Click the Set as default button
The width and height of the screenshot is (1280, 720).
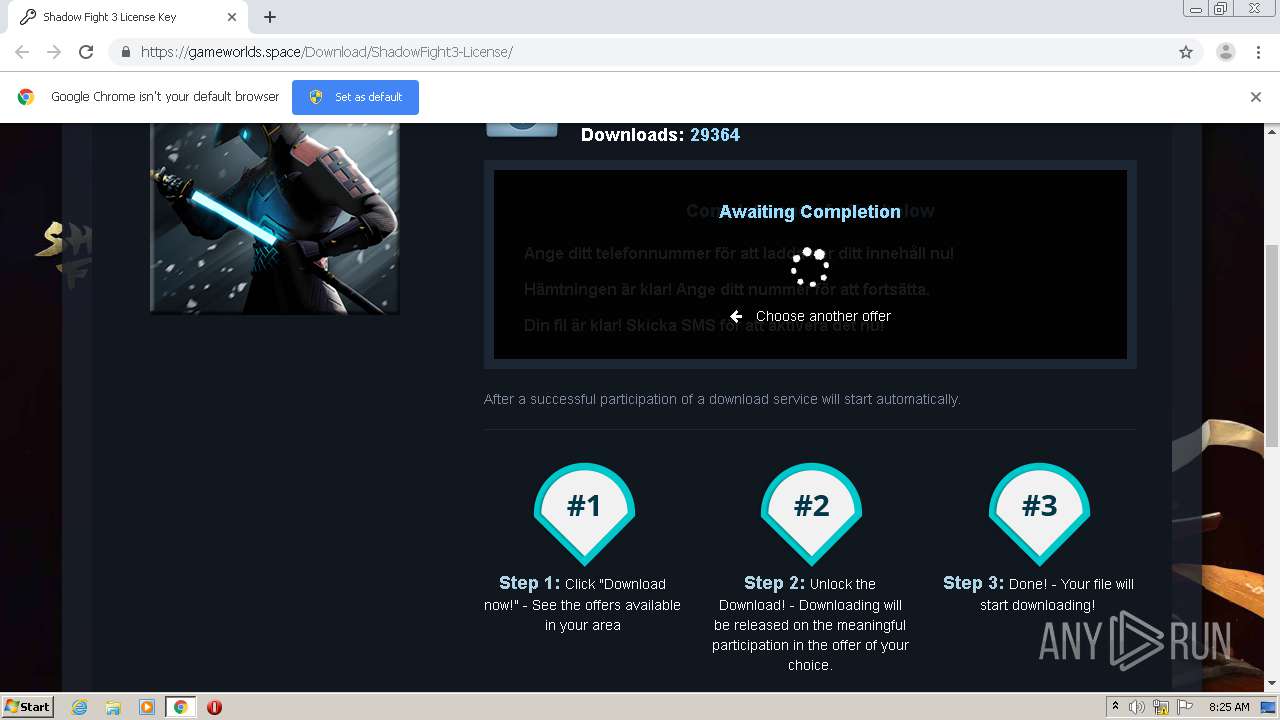pos(355,97)
